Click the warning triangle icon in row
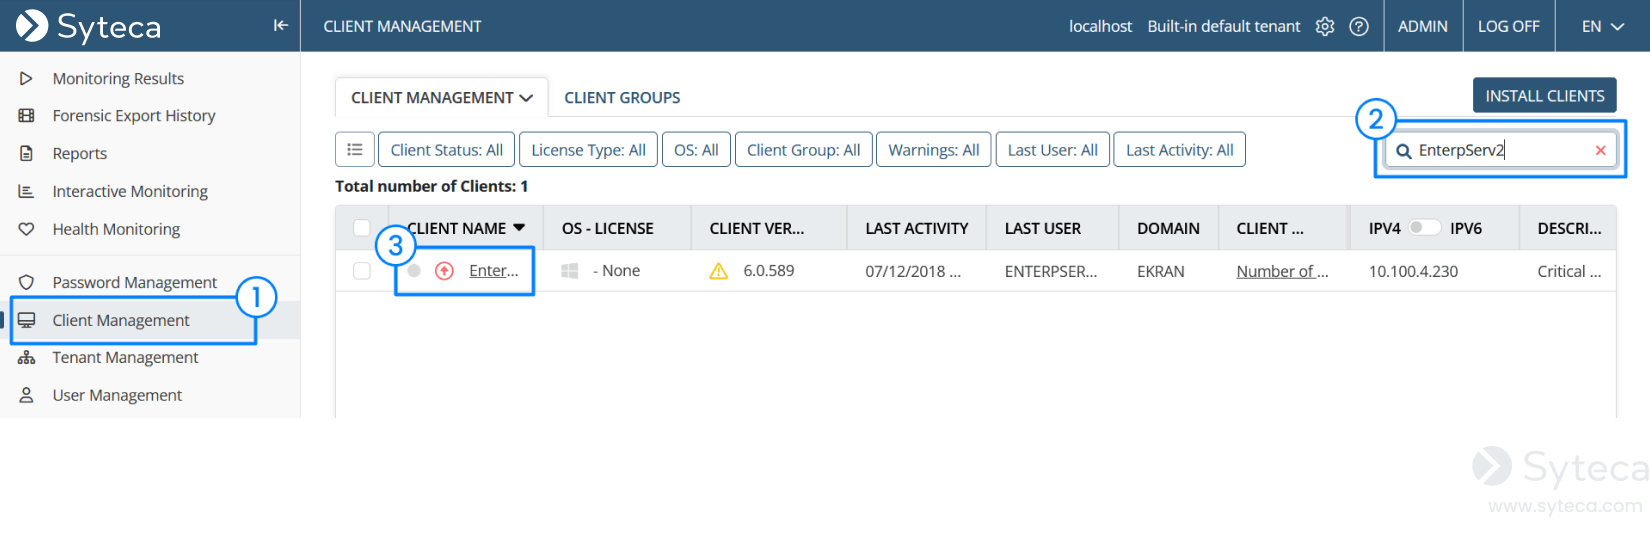 tap(718, 271)
